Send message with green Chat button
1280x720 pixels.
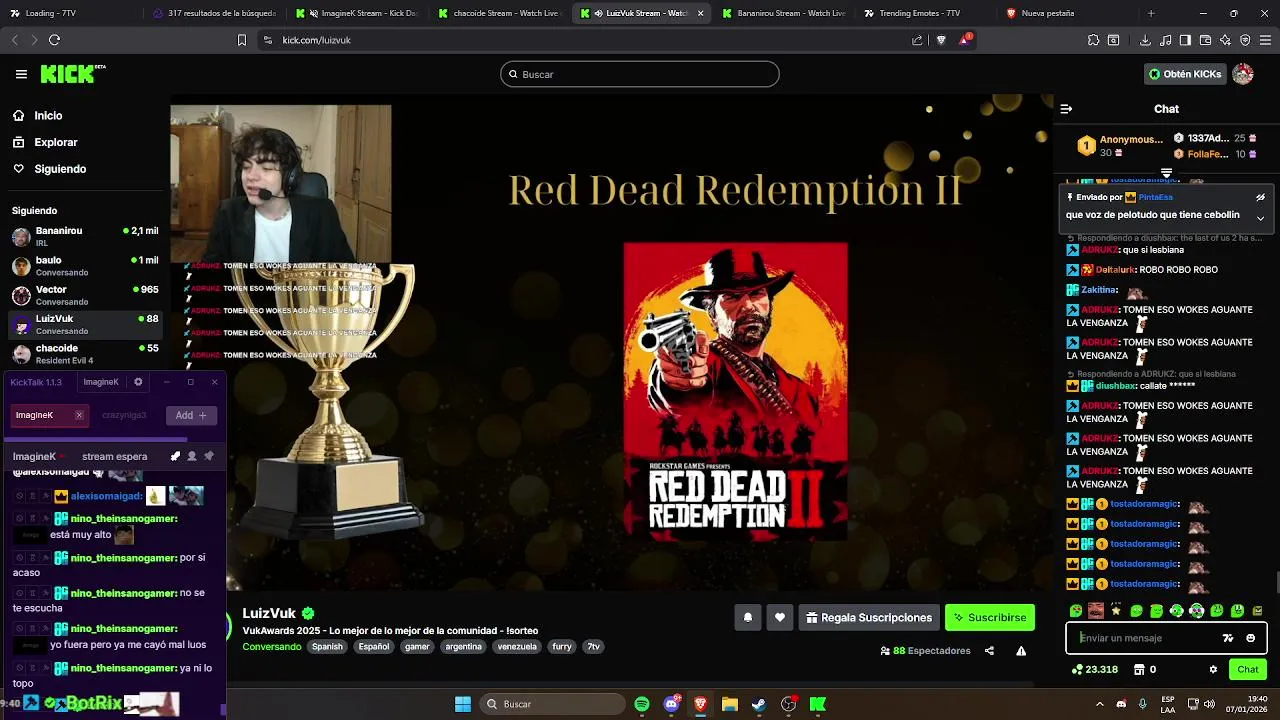1248,670
